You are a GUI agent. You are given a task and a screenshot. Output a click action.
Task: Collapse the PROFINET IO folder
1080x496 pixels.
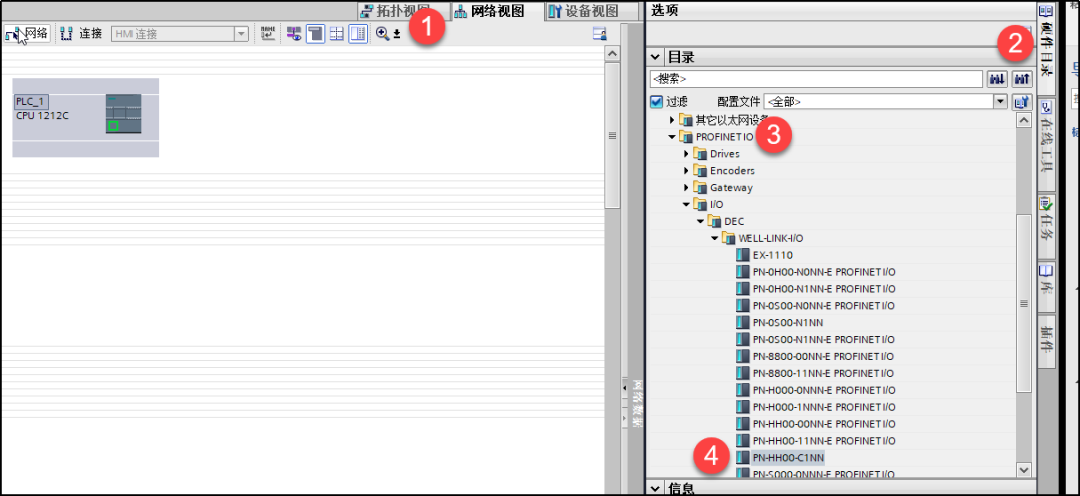tap(672, 136)
